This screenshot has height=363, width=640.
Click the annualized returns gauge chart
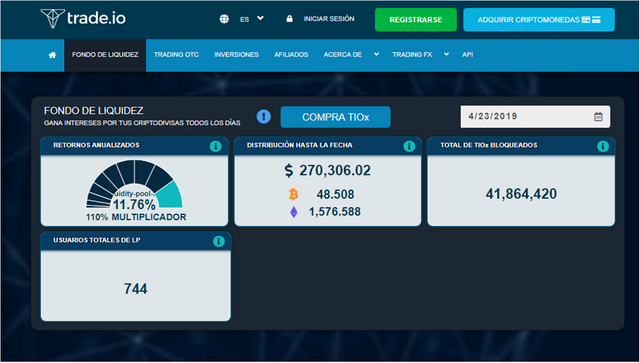(134, 184)
